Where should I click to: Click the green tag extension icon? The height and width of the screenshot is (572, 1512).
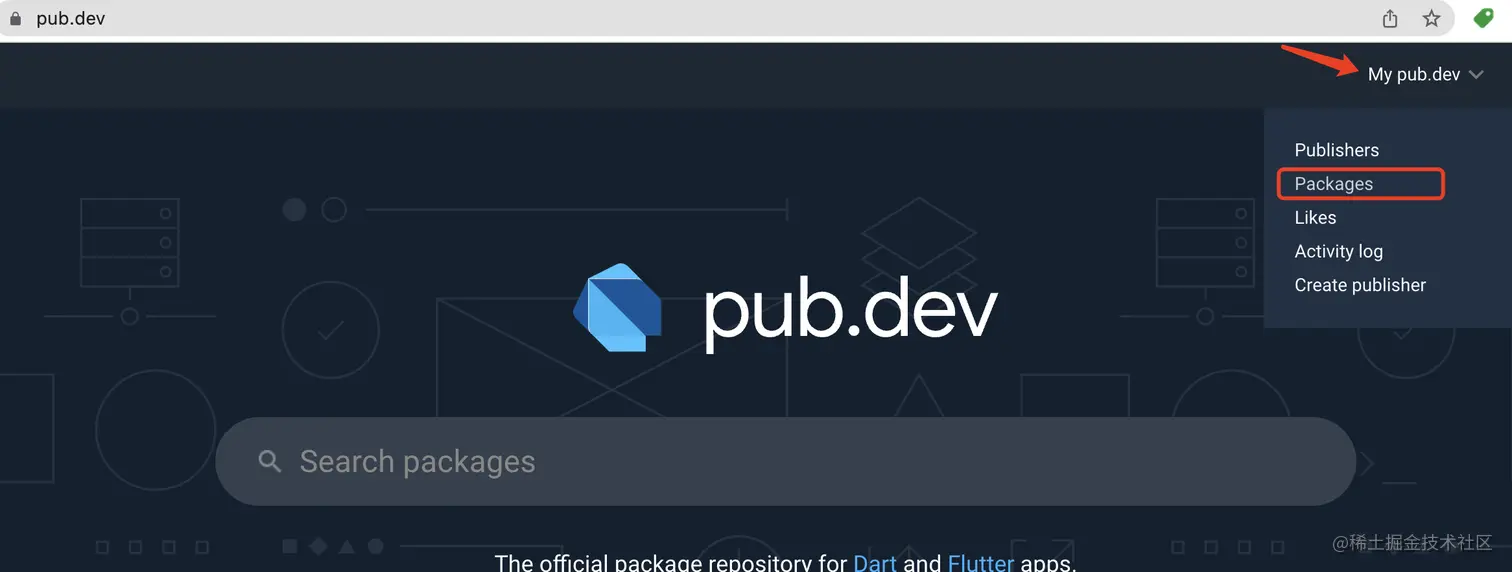click(1484, 18)
